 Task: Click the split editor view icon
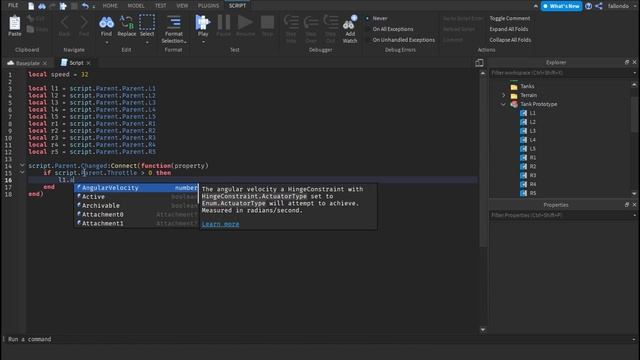coord(480,62)
